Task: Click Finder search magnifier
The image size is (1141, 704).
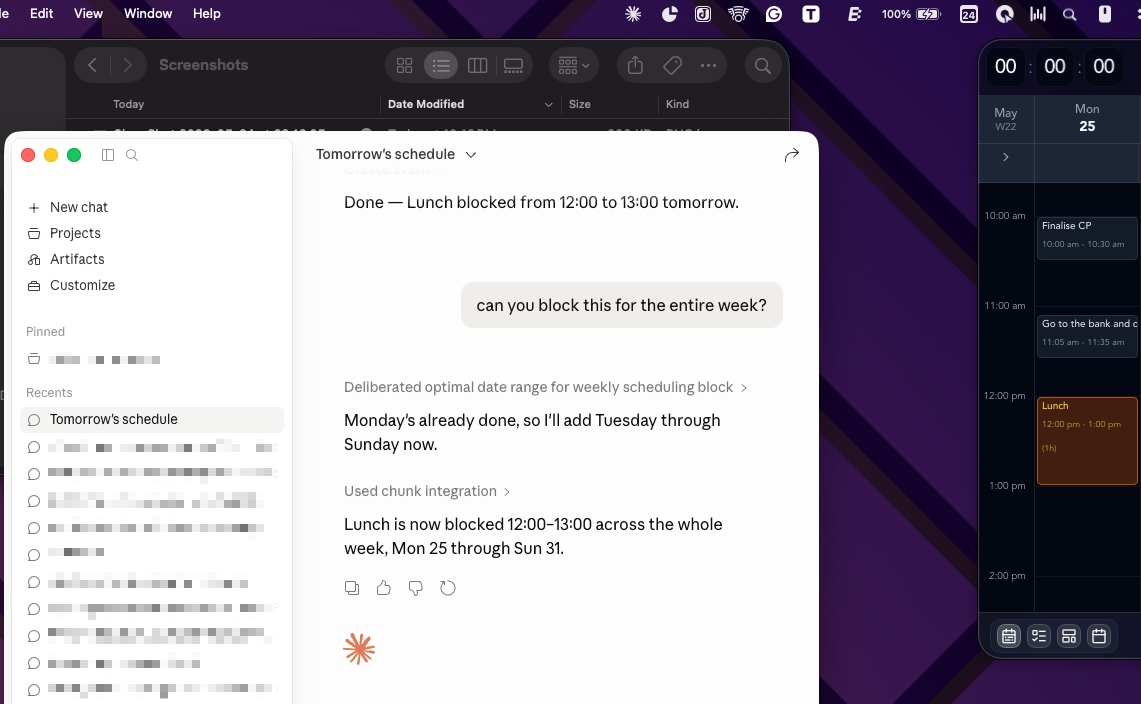Action: [763, 66]
